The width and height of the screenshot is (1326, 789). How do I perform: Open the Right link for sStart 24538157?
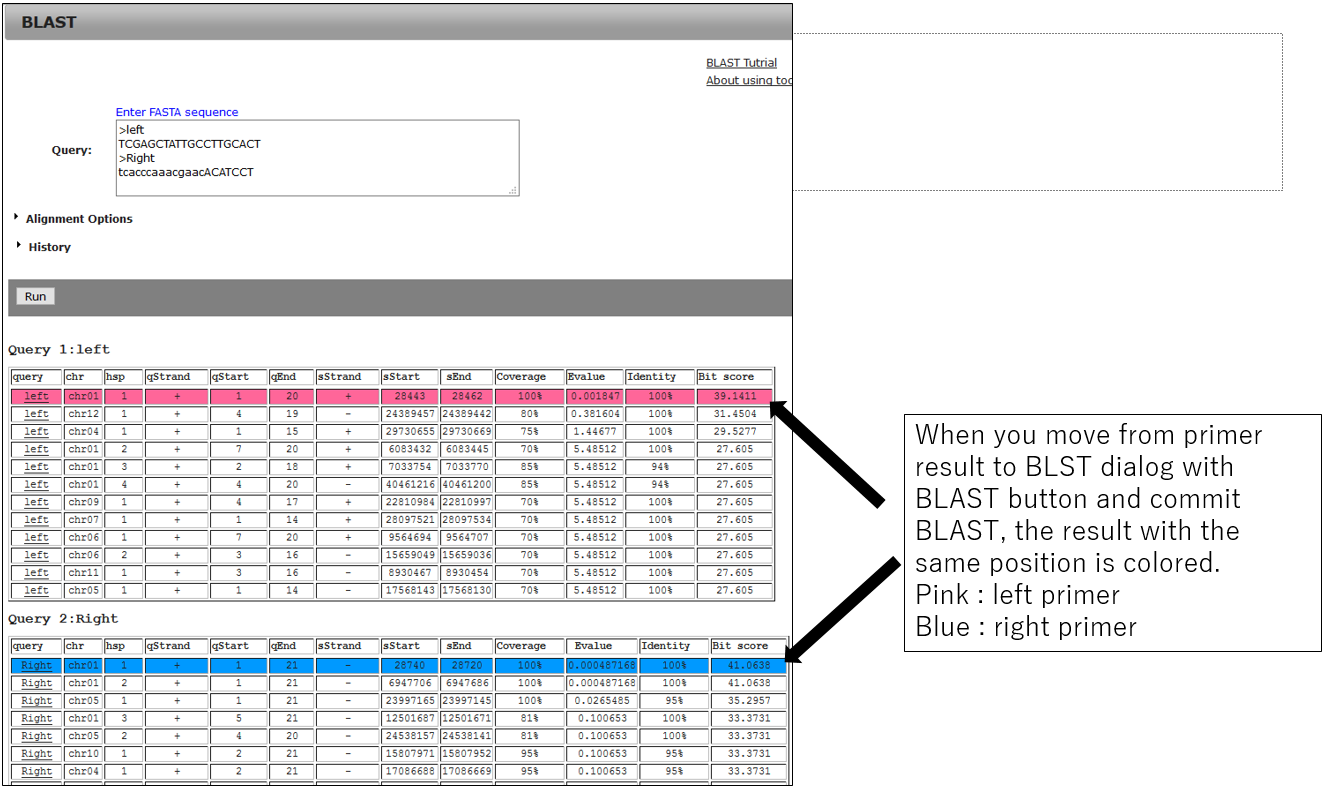coord(36,736)
